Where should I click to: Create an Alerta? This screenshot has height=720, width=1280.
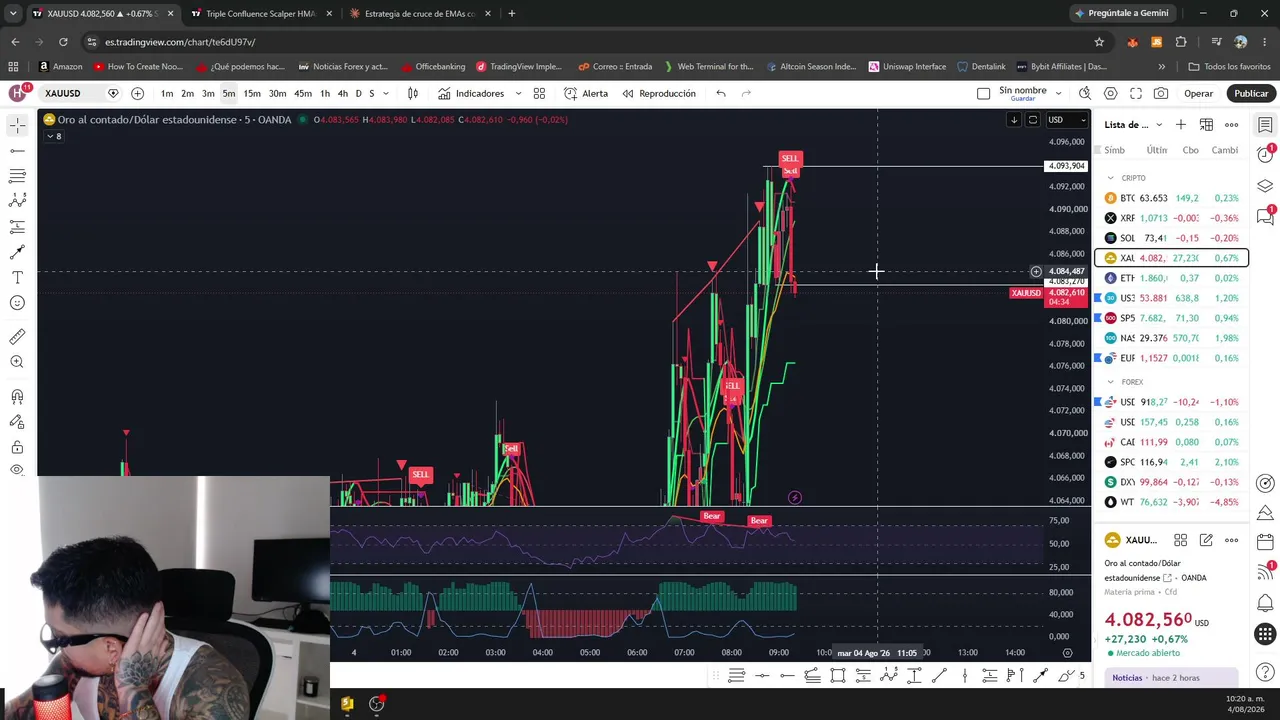click(x=586, y=93)
